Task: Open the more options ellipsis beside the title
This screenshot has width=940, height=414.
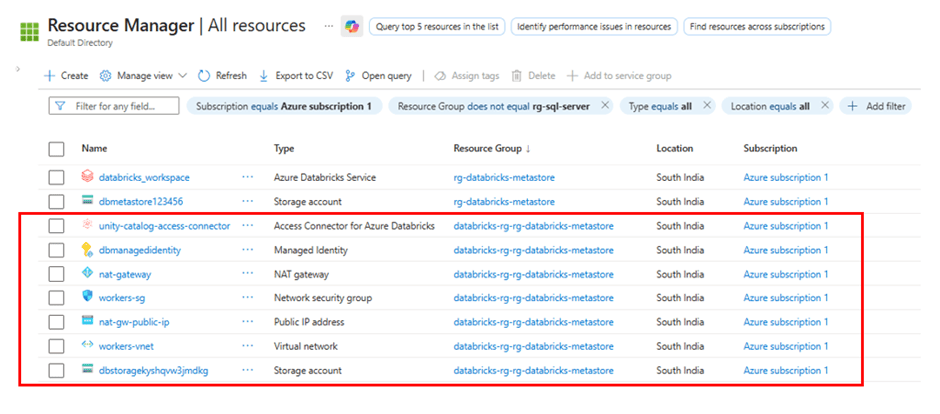Action: coord(329,25)
